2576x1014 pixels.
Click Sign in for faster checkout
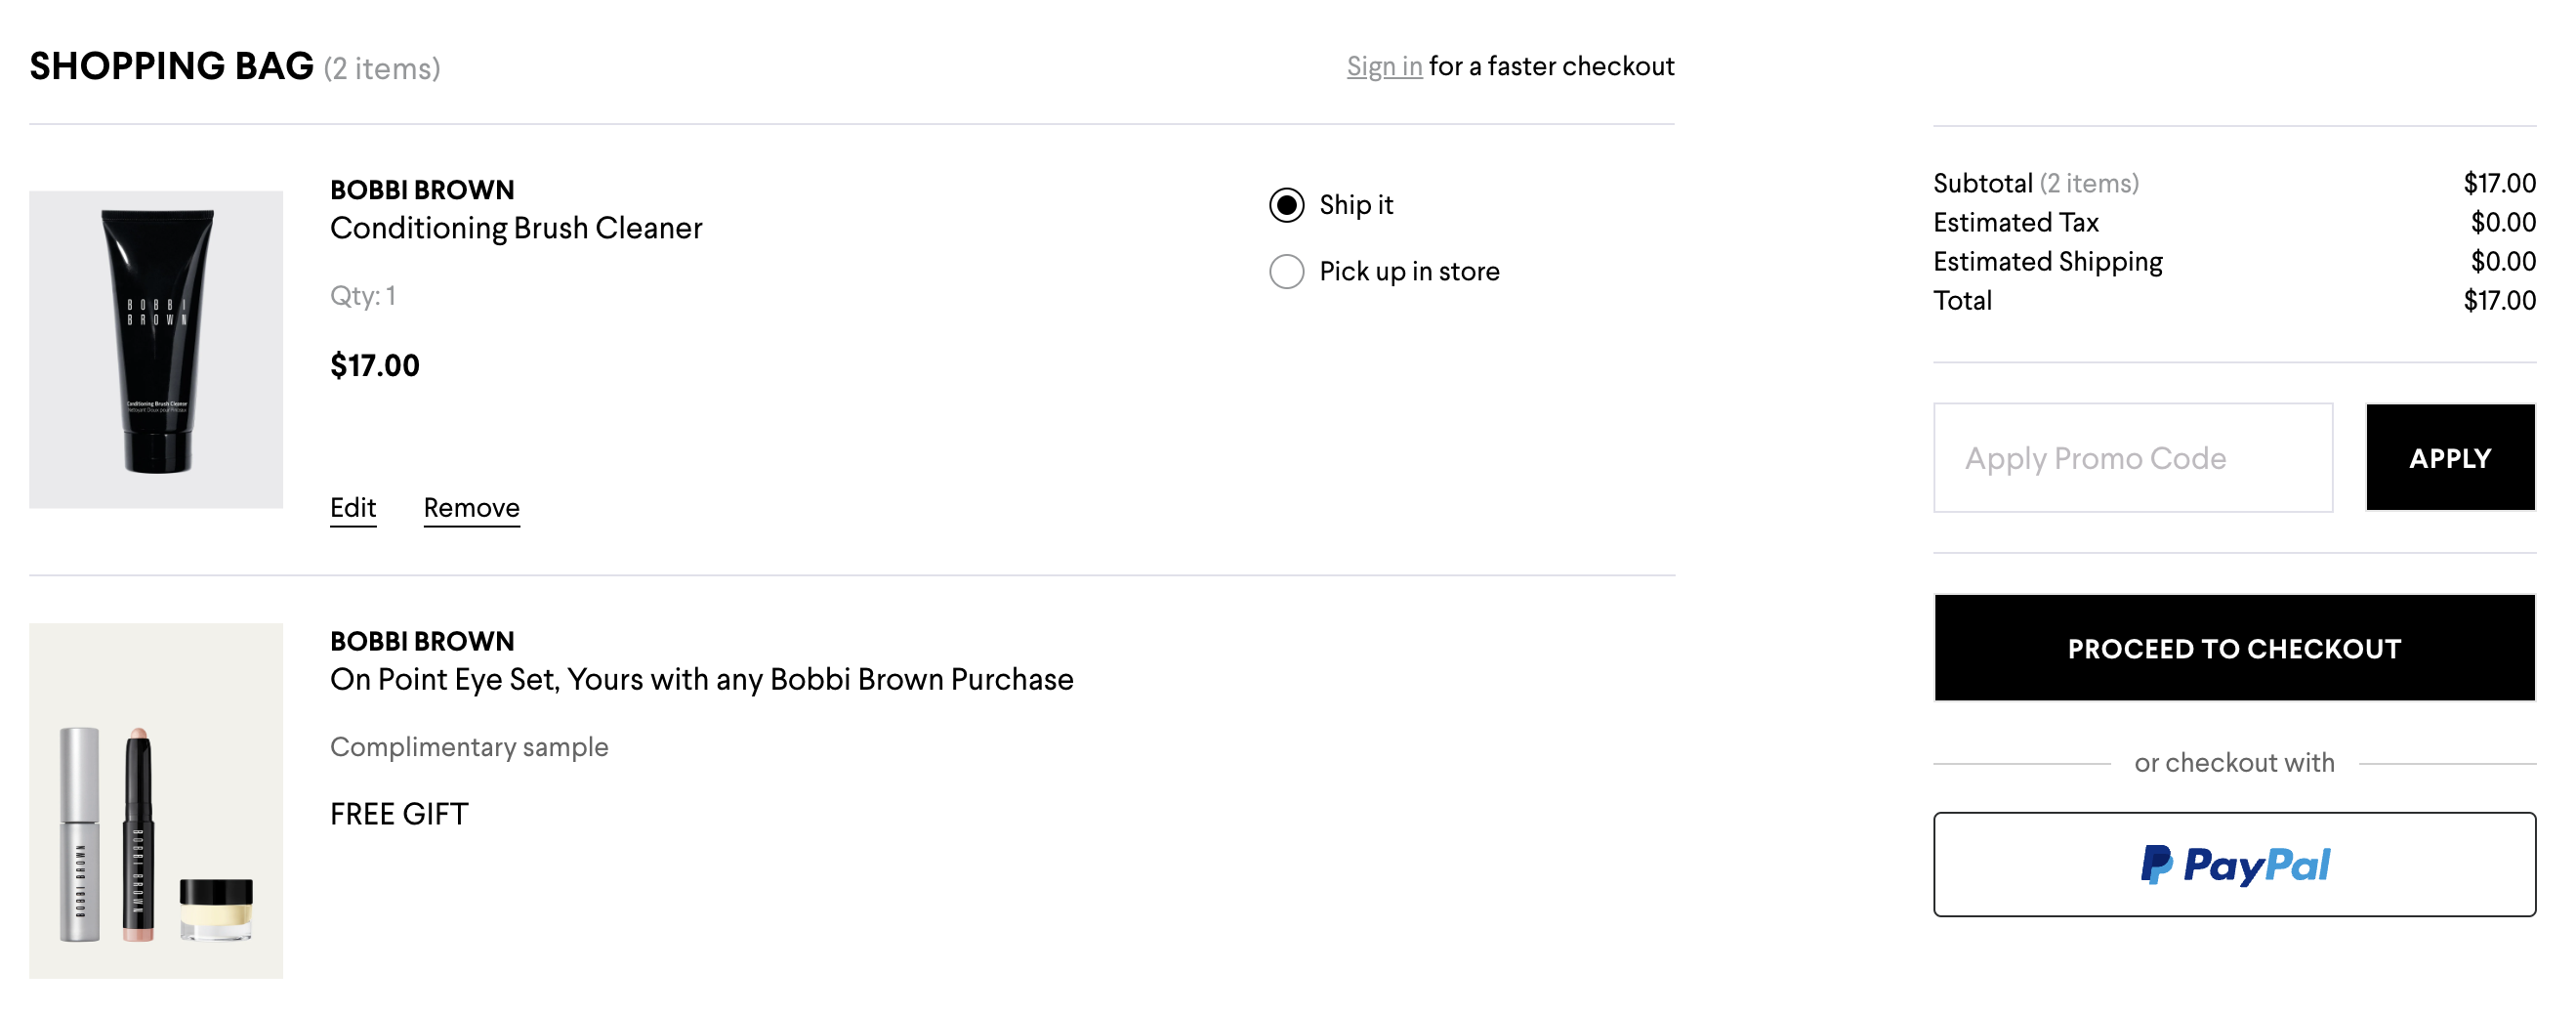click(x=1384, y=66)
